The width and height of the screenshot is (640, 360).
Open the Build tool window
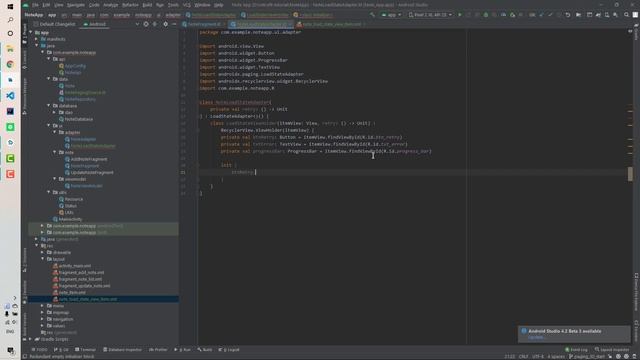(205, 350)
